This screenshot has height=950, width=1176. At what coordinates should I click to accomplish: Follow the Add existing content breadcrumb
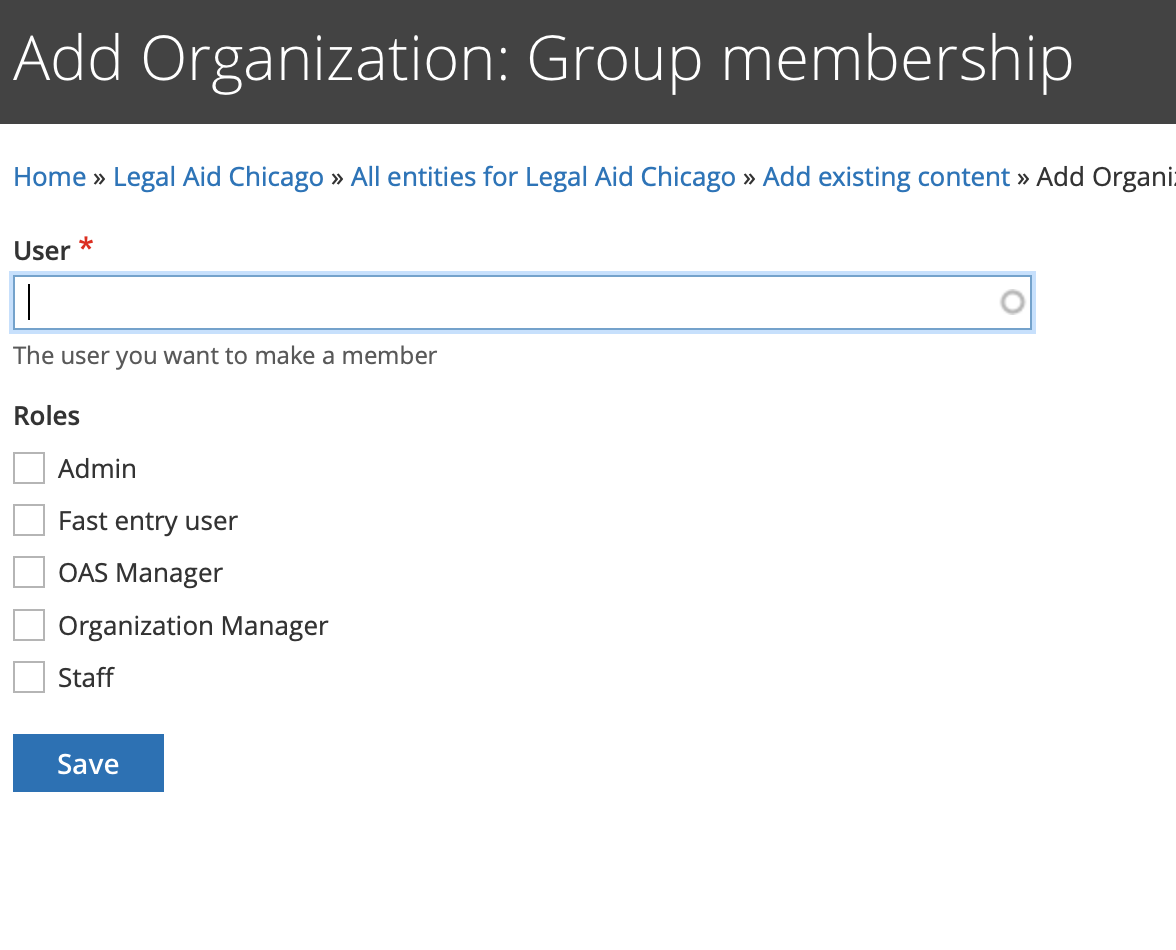[886, 177]
